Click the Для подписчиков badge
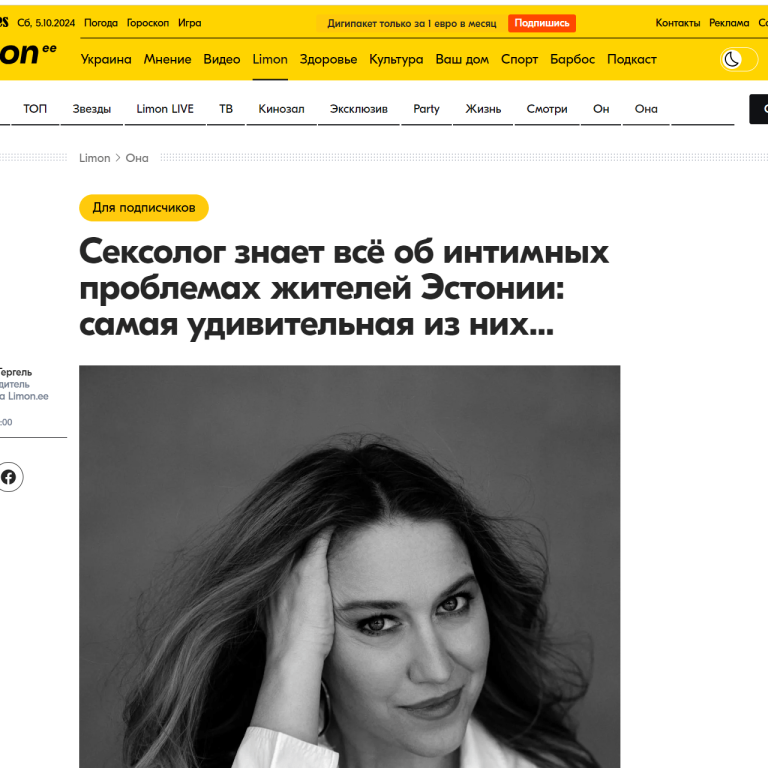This screenshot has width=768, height=768. click(x=144, y=208)
